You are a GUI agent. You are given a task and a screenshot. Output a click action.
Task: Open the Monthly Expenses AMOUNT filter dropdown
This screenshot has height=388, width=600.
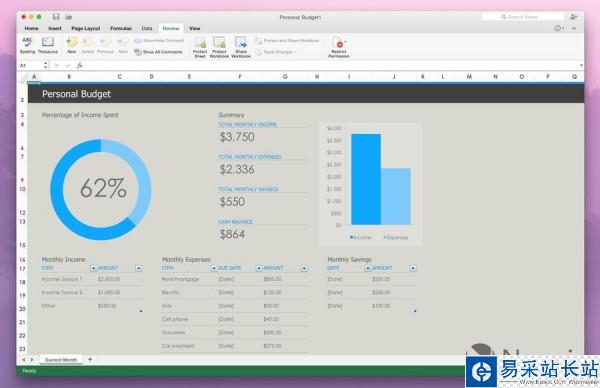pos(304,268)
